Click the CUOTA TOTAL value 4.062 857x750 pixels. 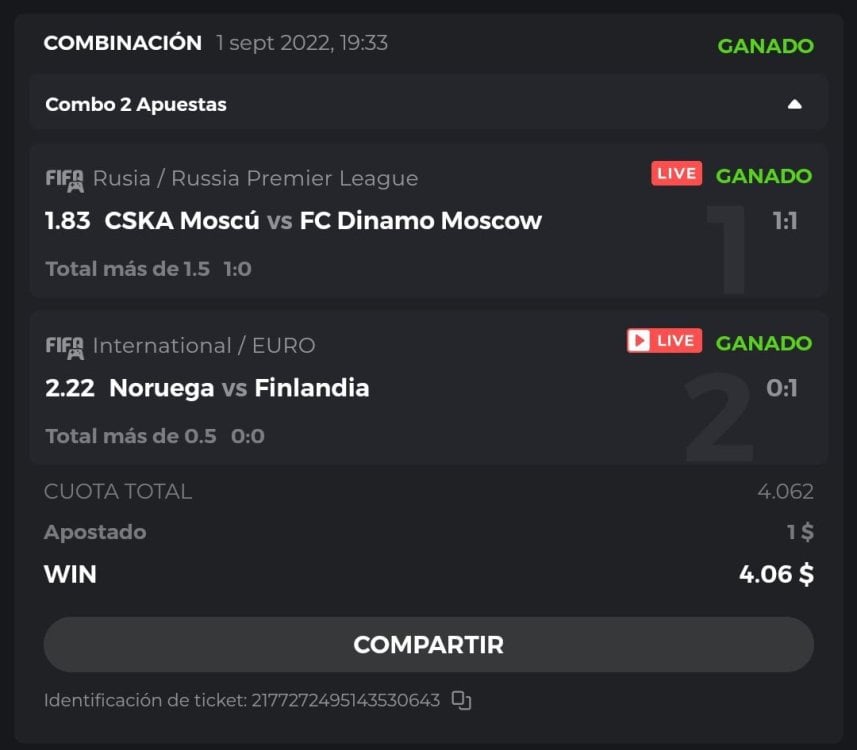pos(785,491)
